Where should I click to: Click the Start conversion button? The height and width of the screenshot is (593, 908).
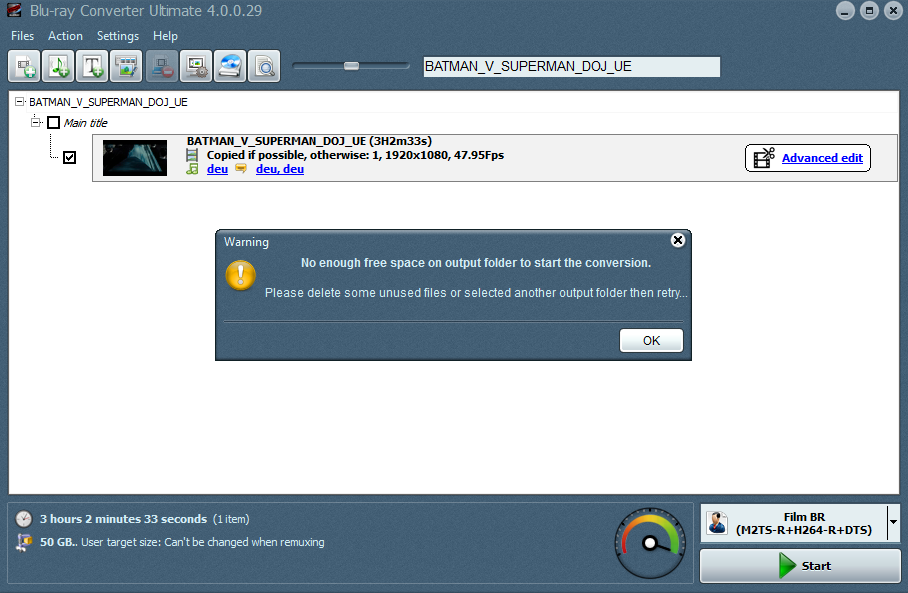[800, 566]
